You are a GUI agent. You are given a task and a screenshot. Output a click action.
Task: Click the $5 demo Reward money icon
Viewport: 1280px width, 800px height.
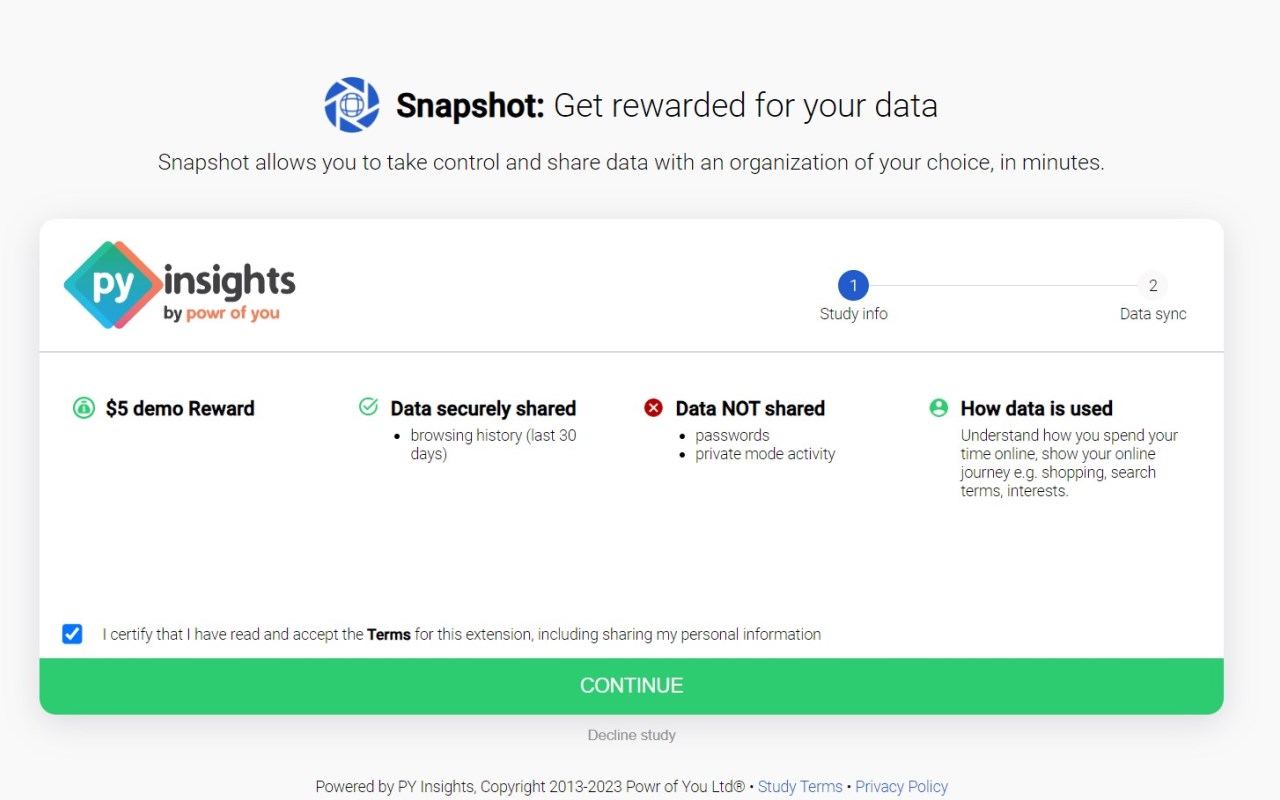point(84,408)
